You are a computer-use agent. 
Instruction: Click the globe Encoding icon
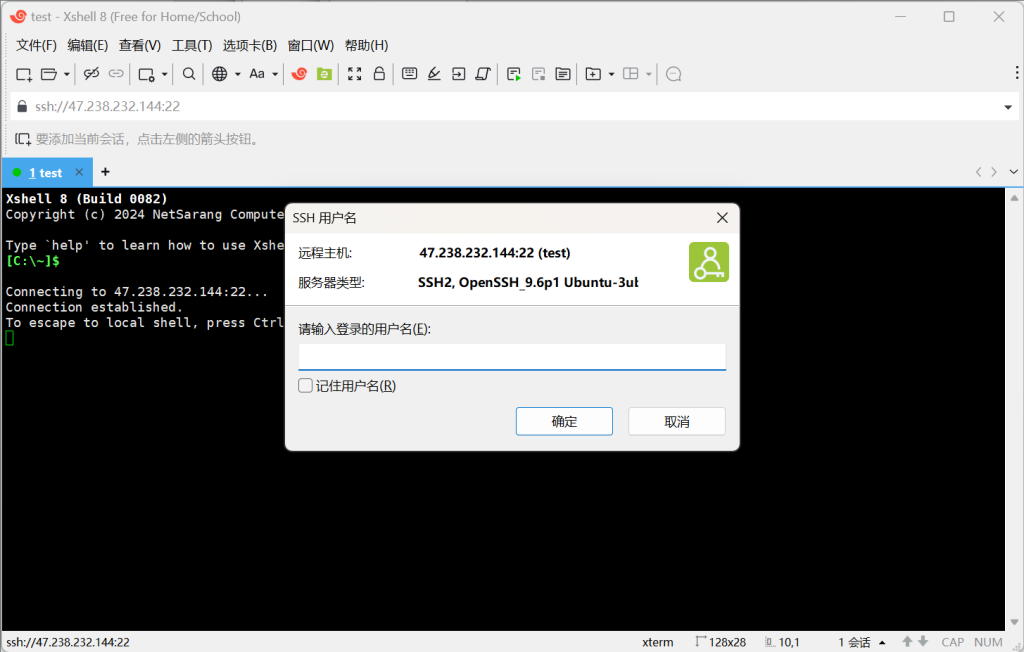[x=219, y=74]
